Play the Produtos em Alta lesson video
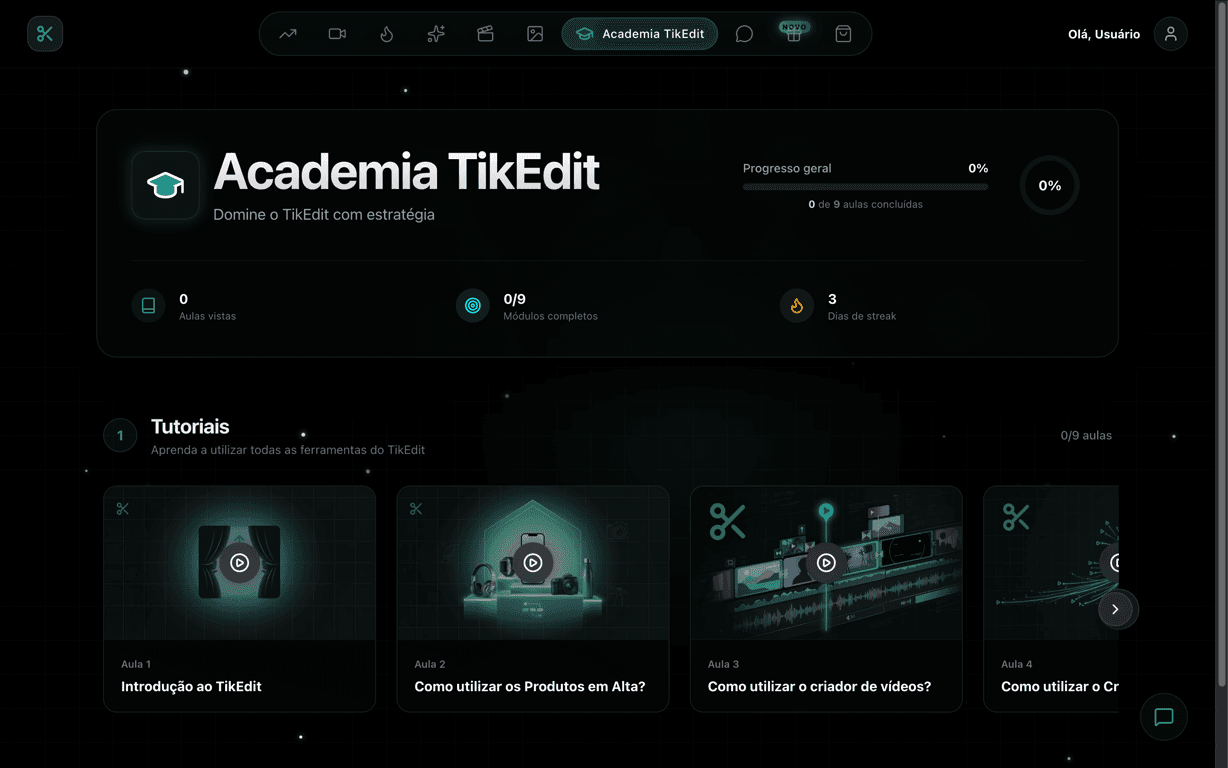The image size is (1228, 768). (533, 563)
